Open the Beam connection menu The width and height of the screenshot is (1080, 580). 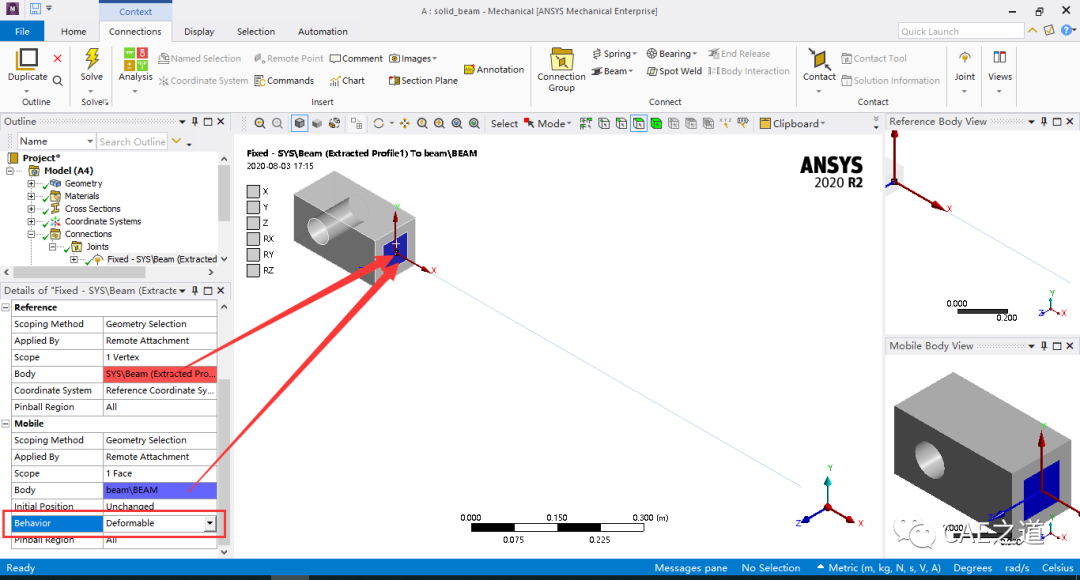pos(612,71)
